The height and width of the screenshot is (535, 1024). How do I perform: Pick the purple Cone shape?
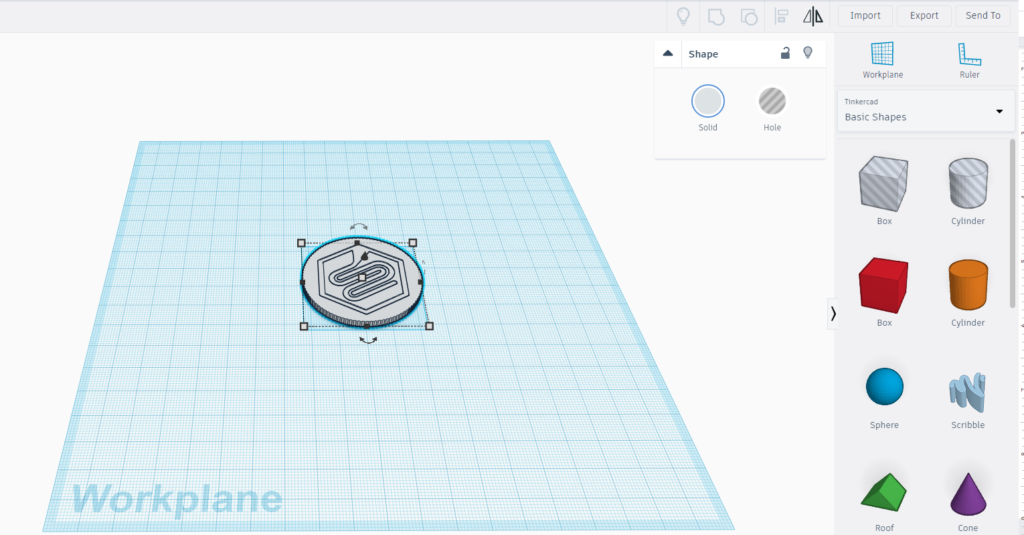(968, 494)
